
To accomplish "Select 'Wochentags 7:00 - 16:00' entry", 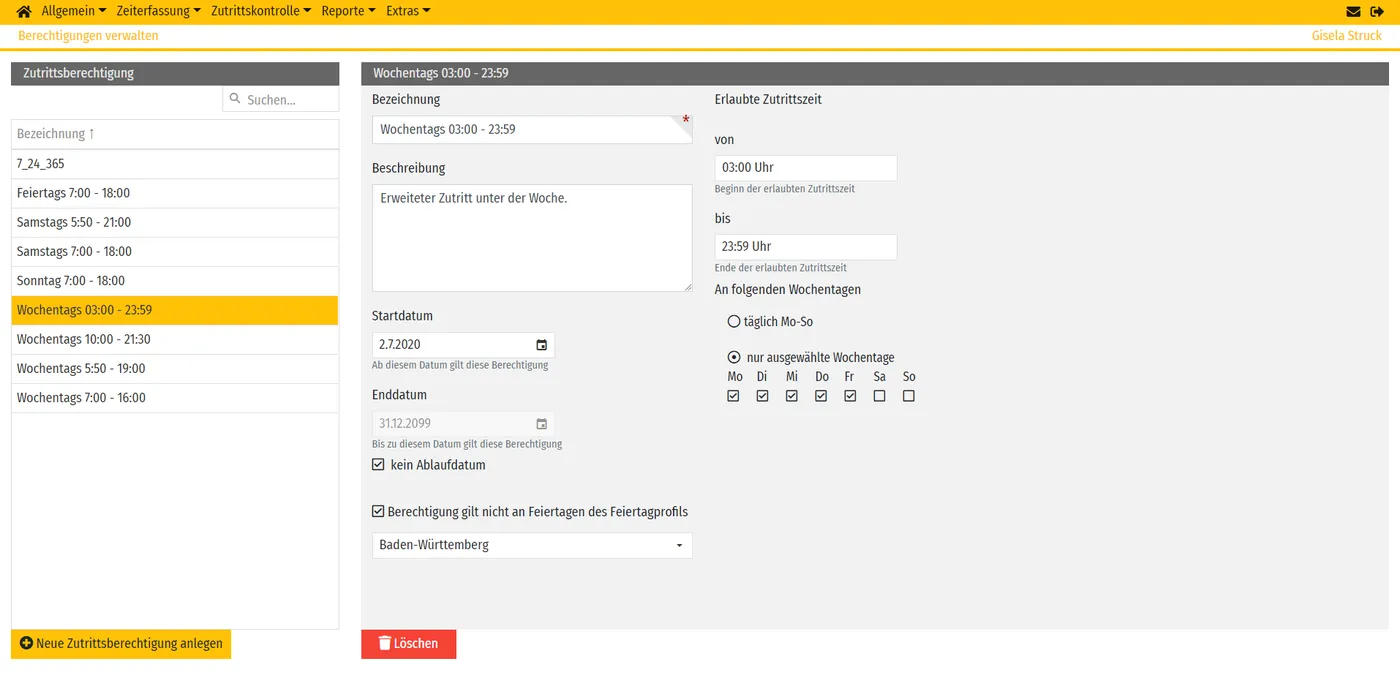I will click(x=175, y=398).
